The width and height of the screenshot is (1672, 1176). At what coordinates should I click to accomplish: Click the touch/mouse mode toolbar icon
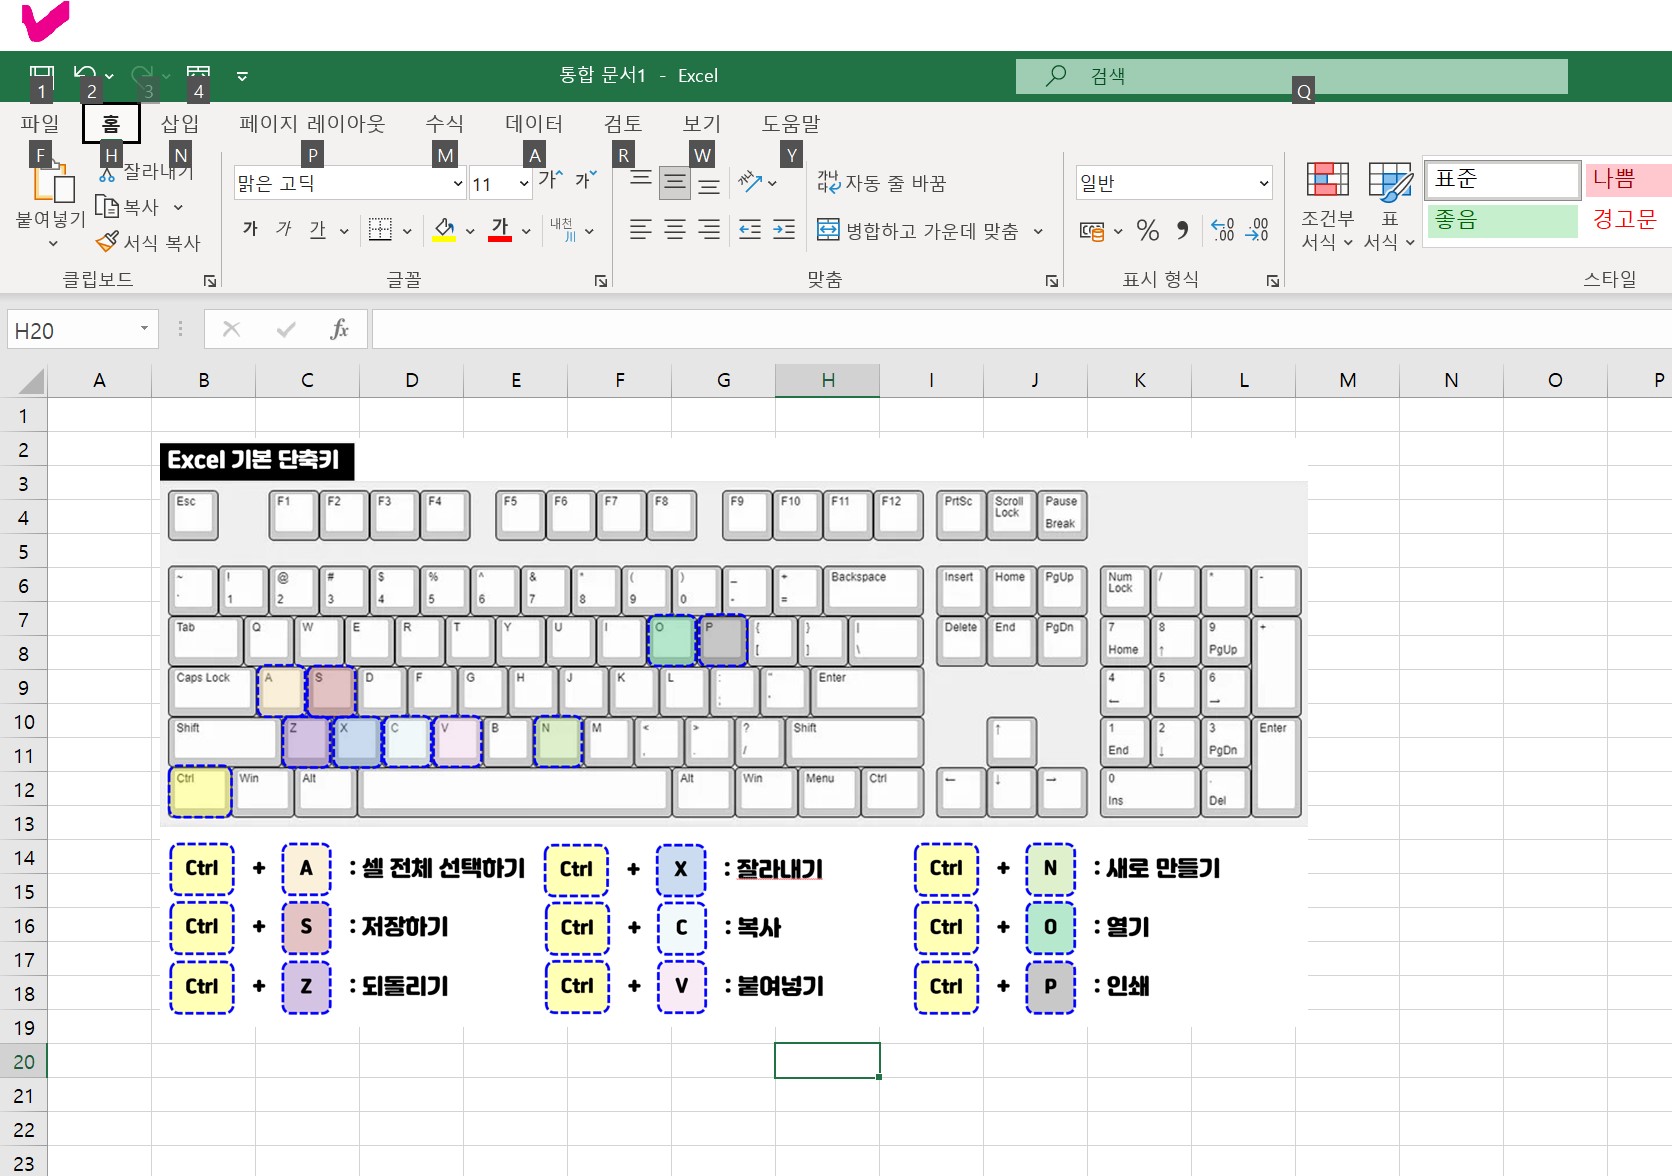click(198, 74)
